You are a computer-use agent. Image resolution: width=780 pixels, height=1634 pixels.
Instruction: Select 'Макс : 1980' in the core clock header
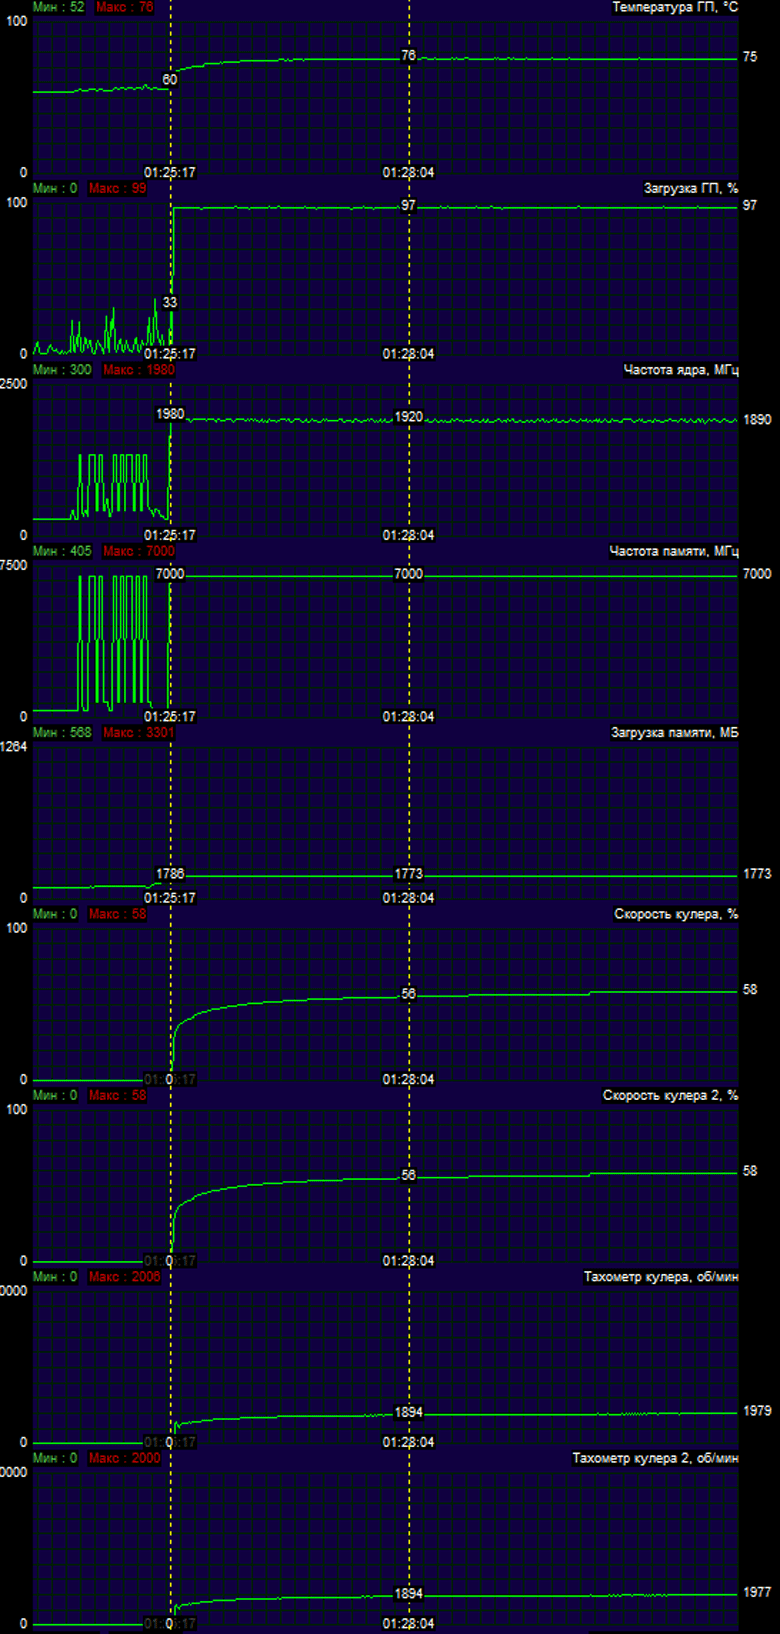(139, 370)
